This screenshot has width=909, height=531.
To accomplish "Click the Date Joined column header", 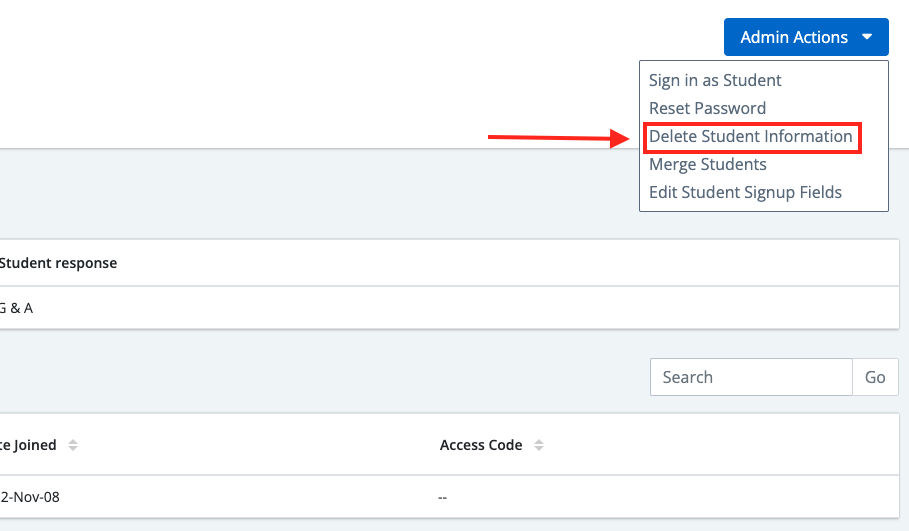I will pyautogui.click(x=28, y=445).
